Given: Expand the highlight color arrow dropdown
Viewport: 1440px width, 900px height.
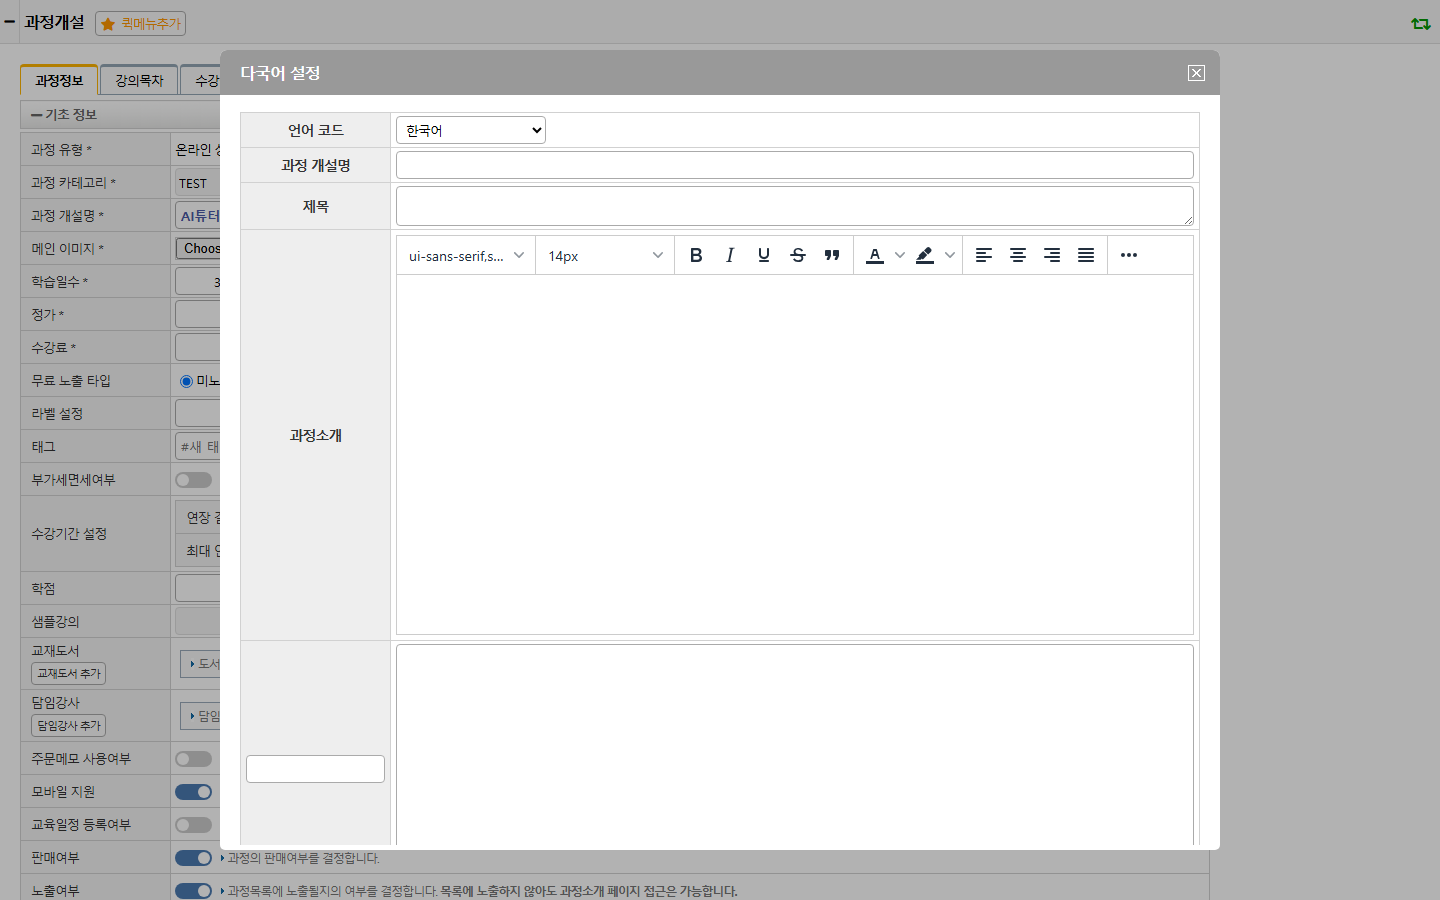Looking at the screenshot, I should pos(950,255).
